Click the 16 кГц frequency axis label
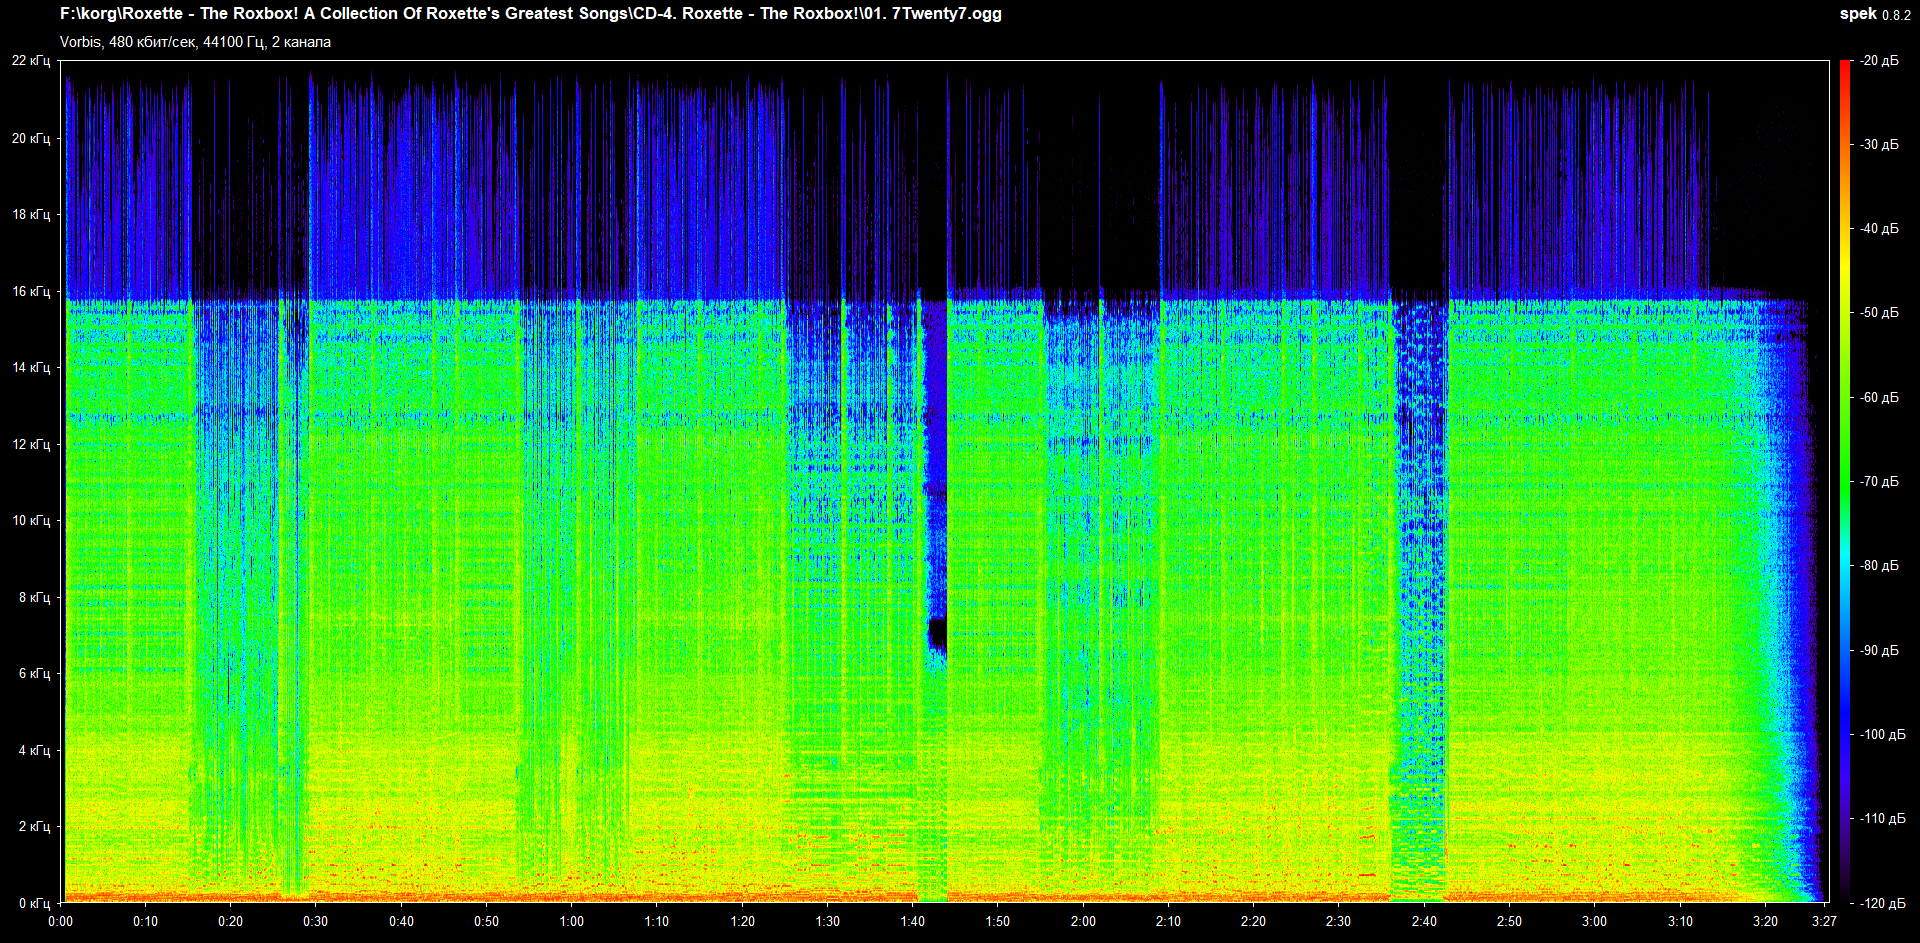Image resolution: width=1920 pixels, height=943 pixels. [31, 291]
